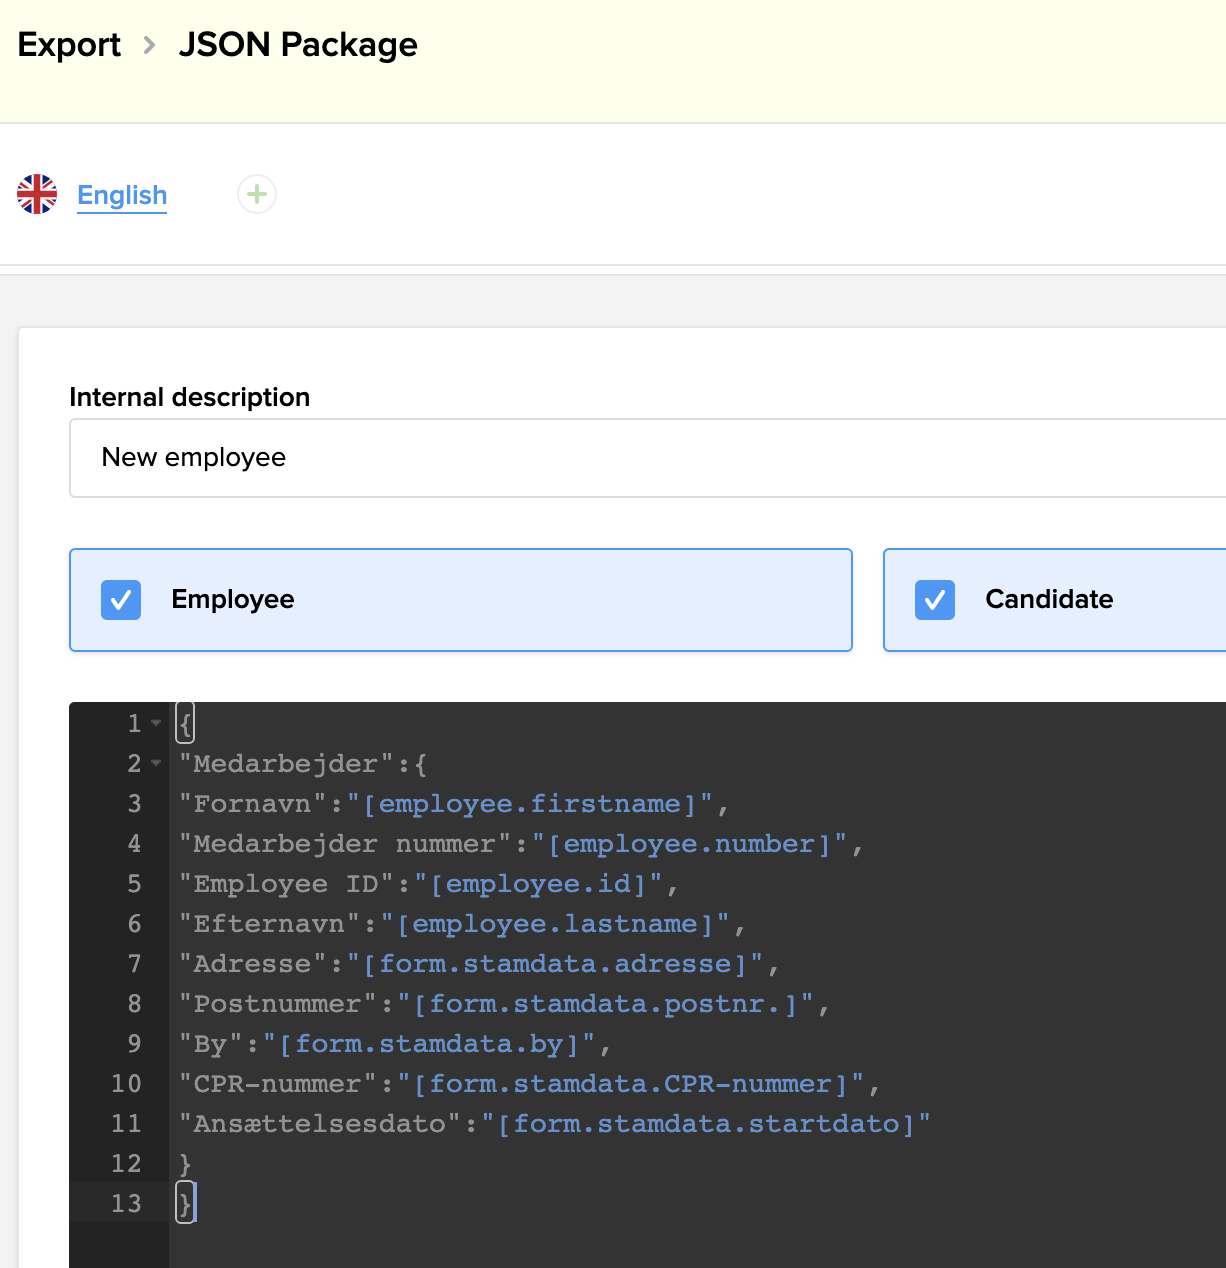
Task: Click the breadcrumb chevron separator
Action: click(149, 45)
